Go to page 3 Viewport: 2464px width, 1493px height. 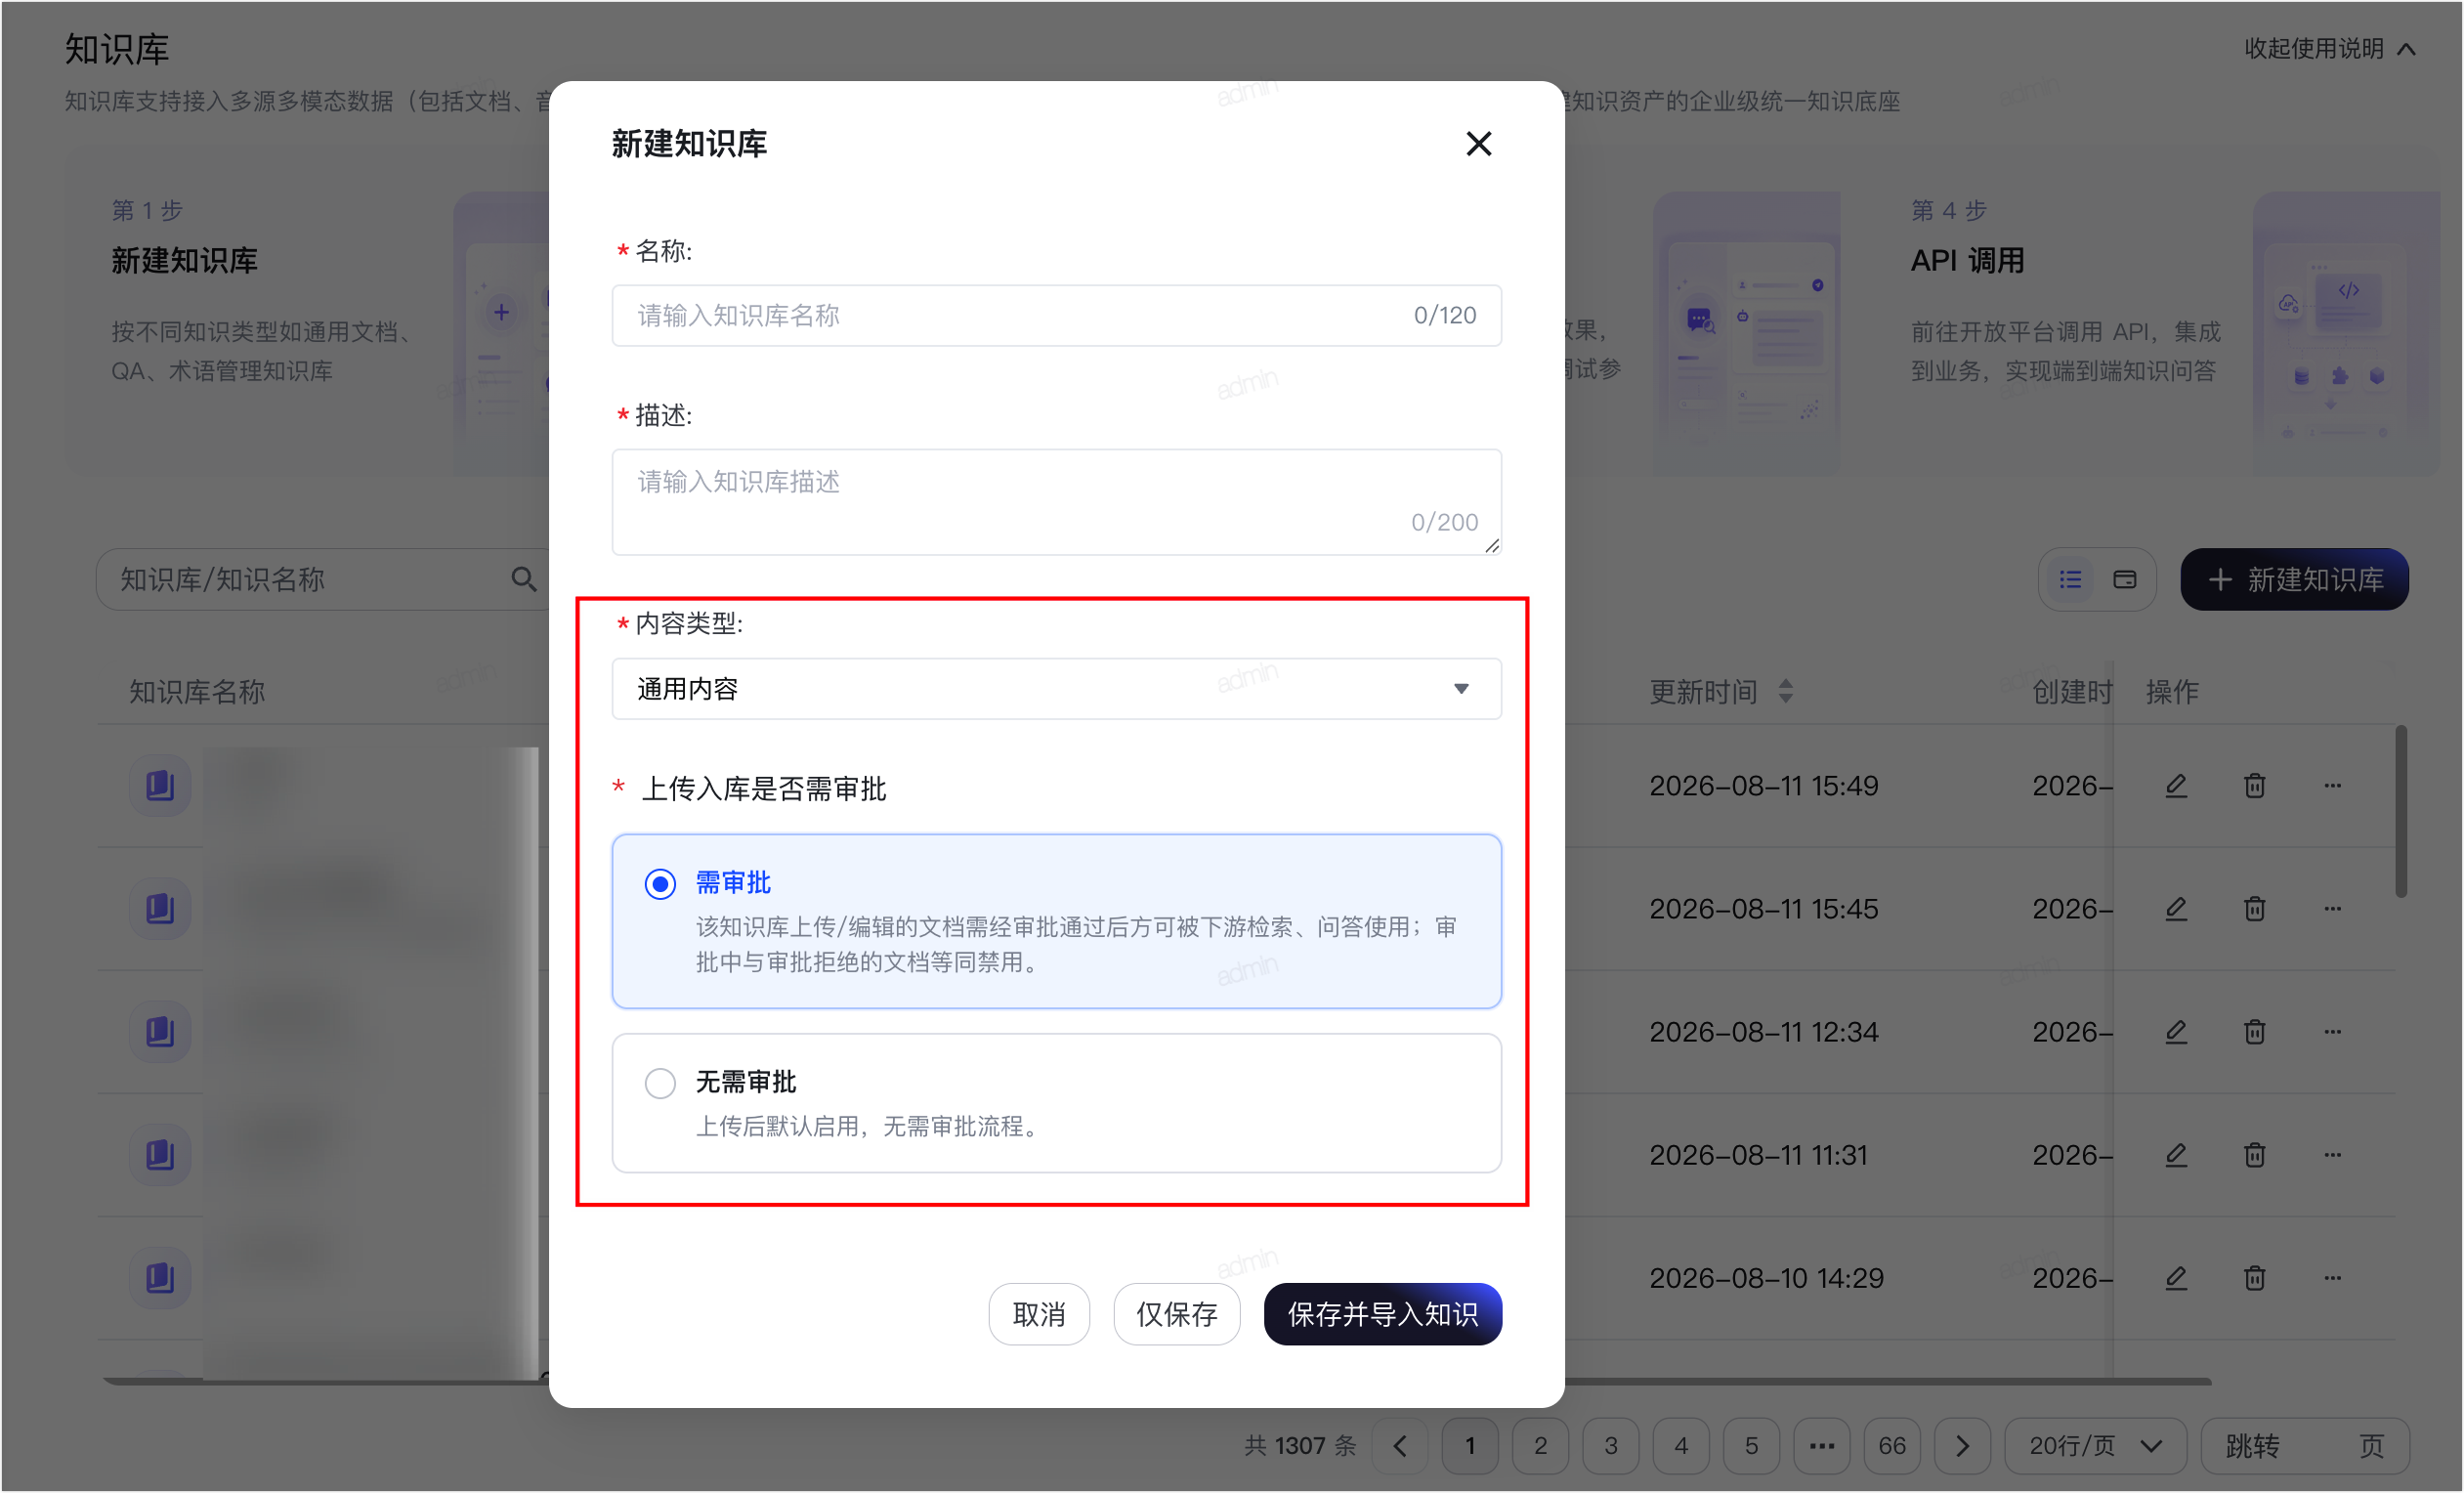coord(1611,1446)
